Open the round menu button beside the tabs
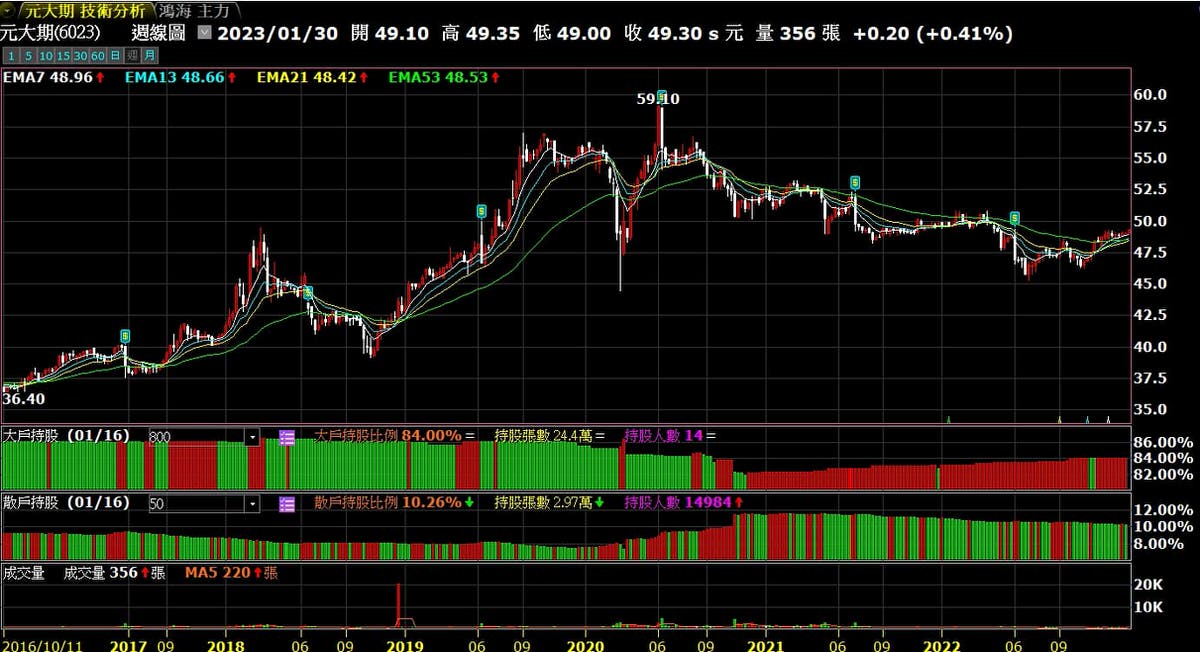 (10, 10)
